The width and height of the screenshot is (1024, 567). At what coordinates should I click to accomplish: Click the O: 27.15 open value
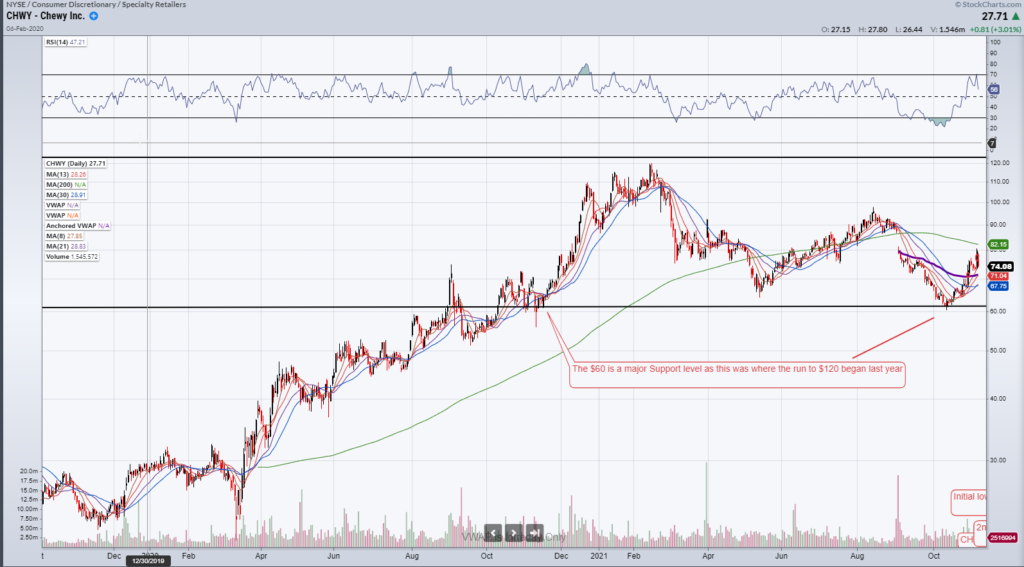coord(836,29)
